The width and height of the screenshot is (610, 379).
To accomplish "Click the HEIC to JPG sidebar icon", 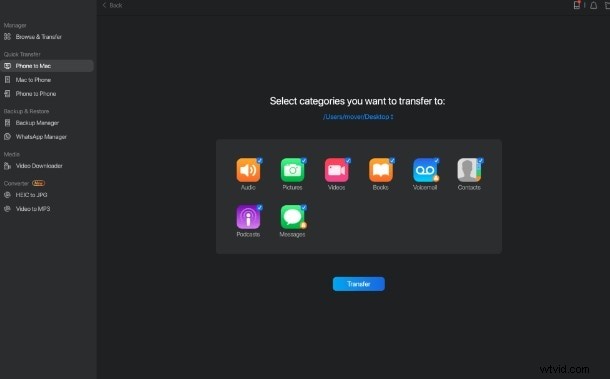I will point(7,195).
